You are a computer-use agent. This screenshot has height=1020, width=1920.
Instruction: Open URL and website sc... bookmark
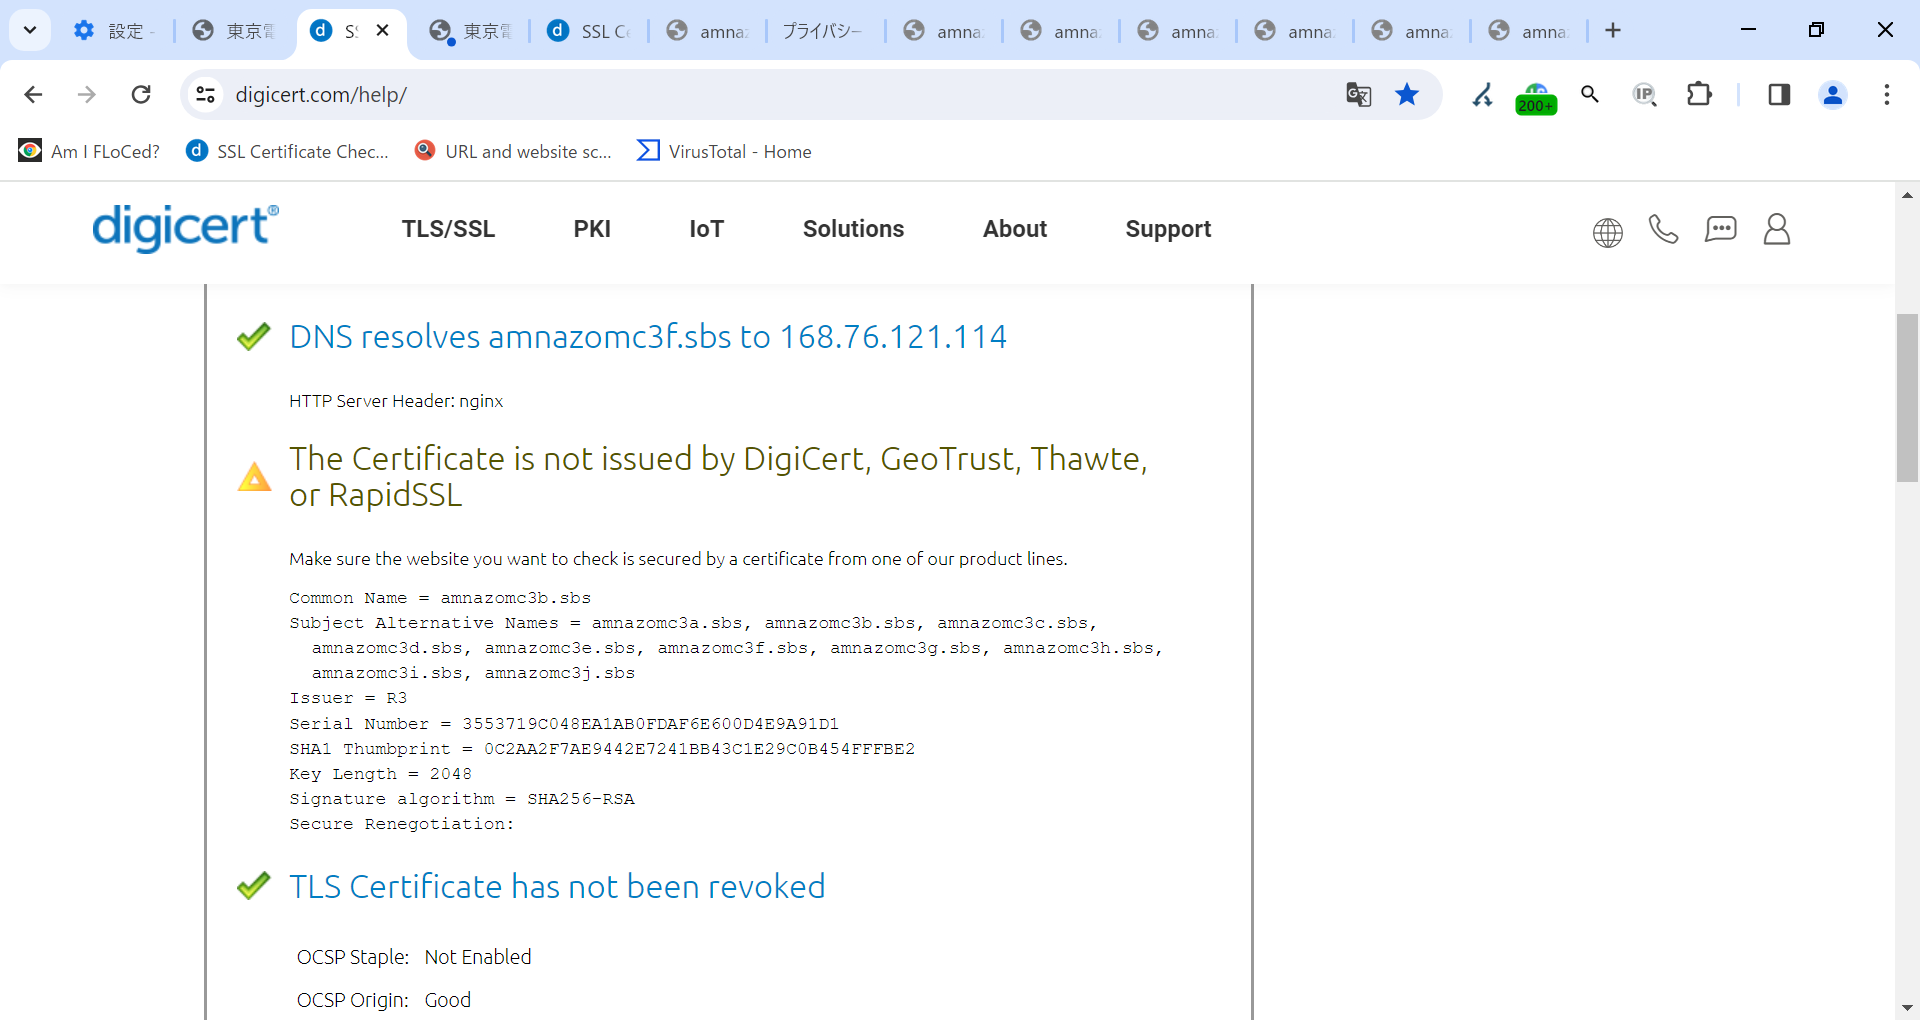point(513,151)
